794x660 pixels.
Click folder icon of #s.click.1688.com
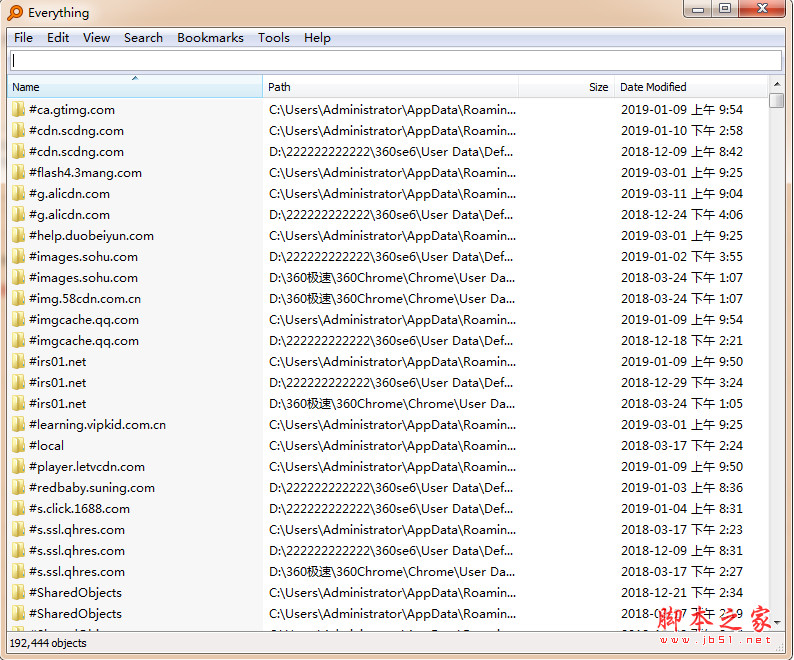18,509
